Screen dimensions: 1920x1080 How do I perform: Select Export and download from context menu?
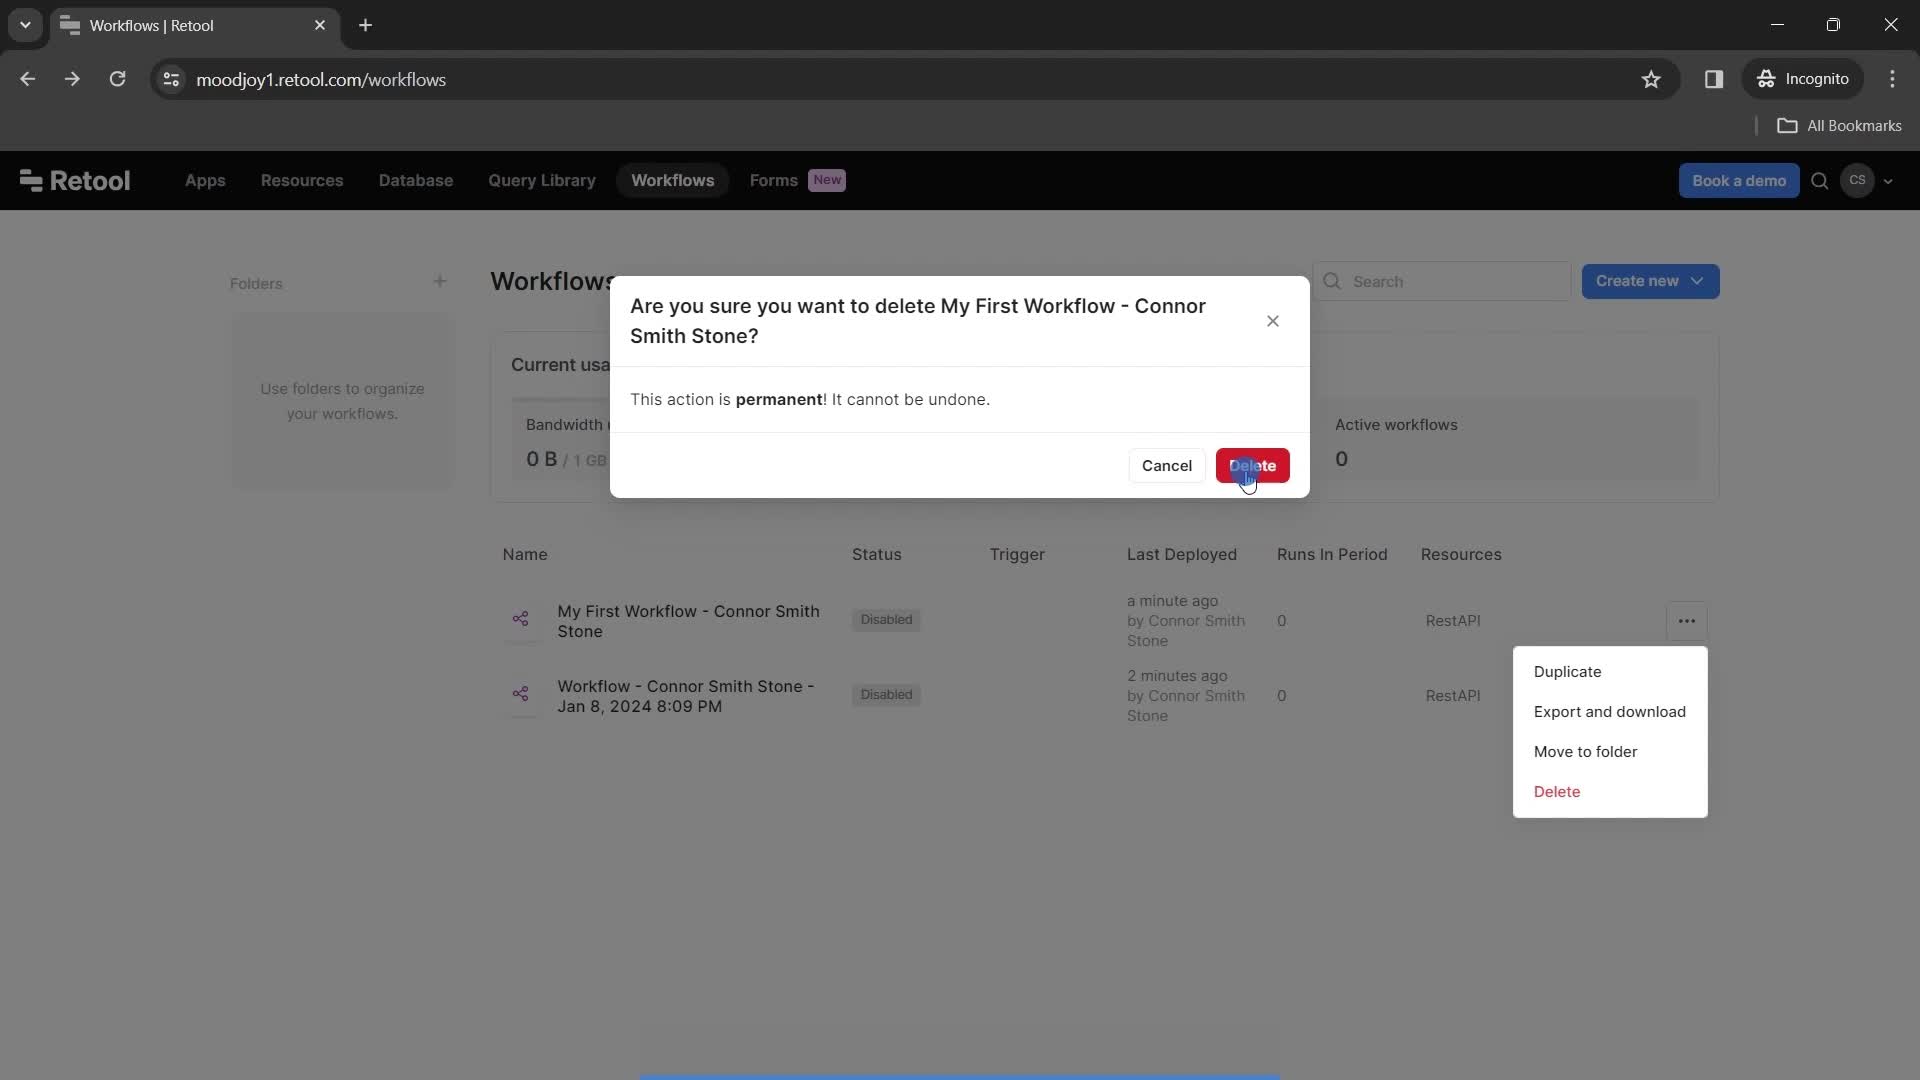coord(1609,713)
